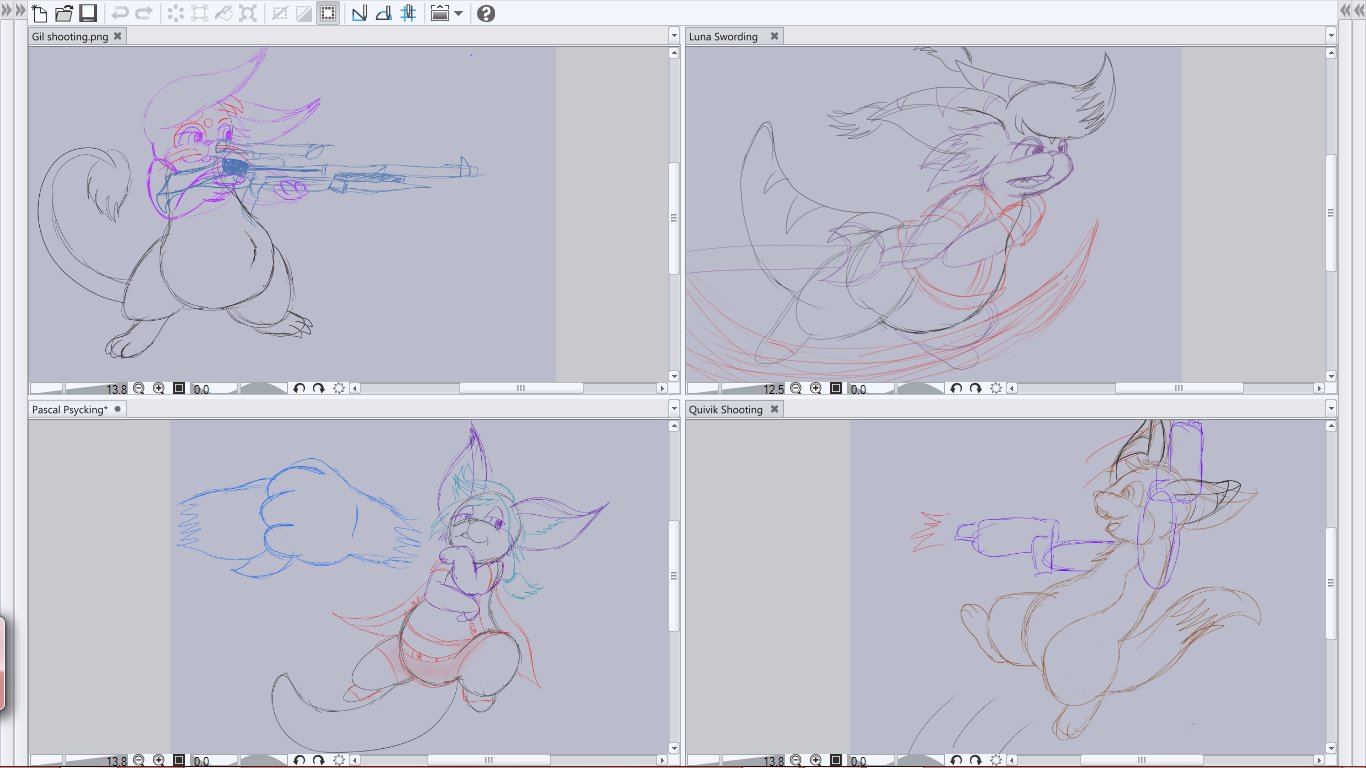
Task: Toggle Snap to Special Ruler
Action: coord(384,13)
